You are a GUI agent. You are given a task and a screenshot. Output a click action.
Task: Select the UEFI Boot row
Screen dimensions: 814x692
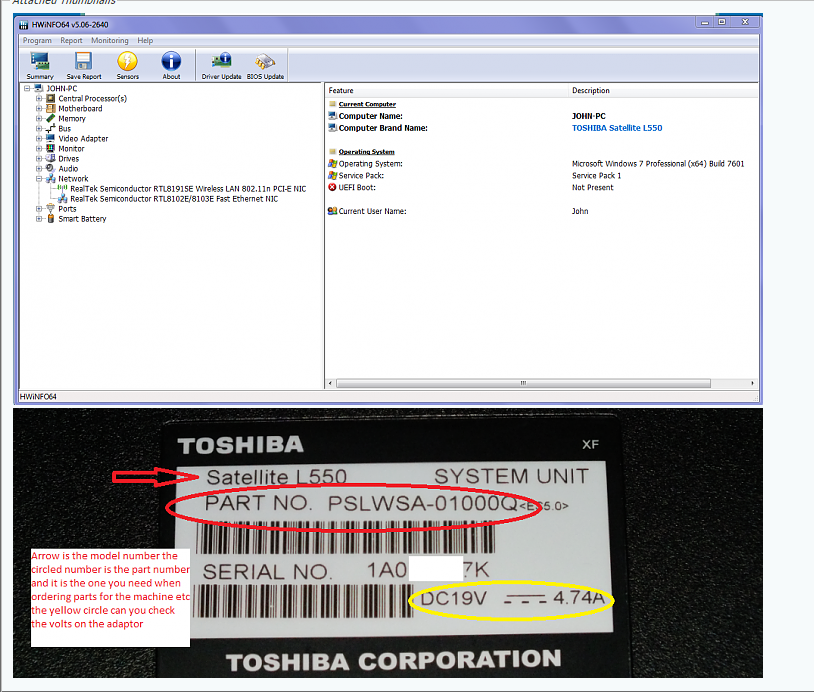click(541, 187)
